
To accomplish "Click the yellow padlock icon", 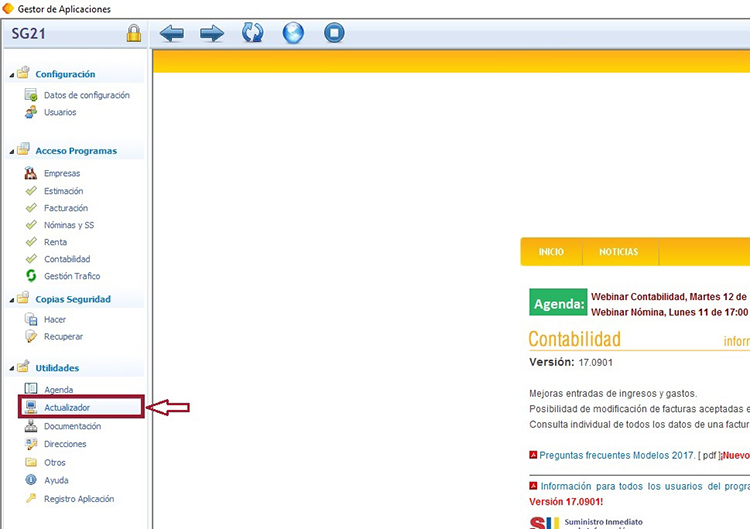I will click(x=133, y=34).
